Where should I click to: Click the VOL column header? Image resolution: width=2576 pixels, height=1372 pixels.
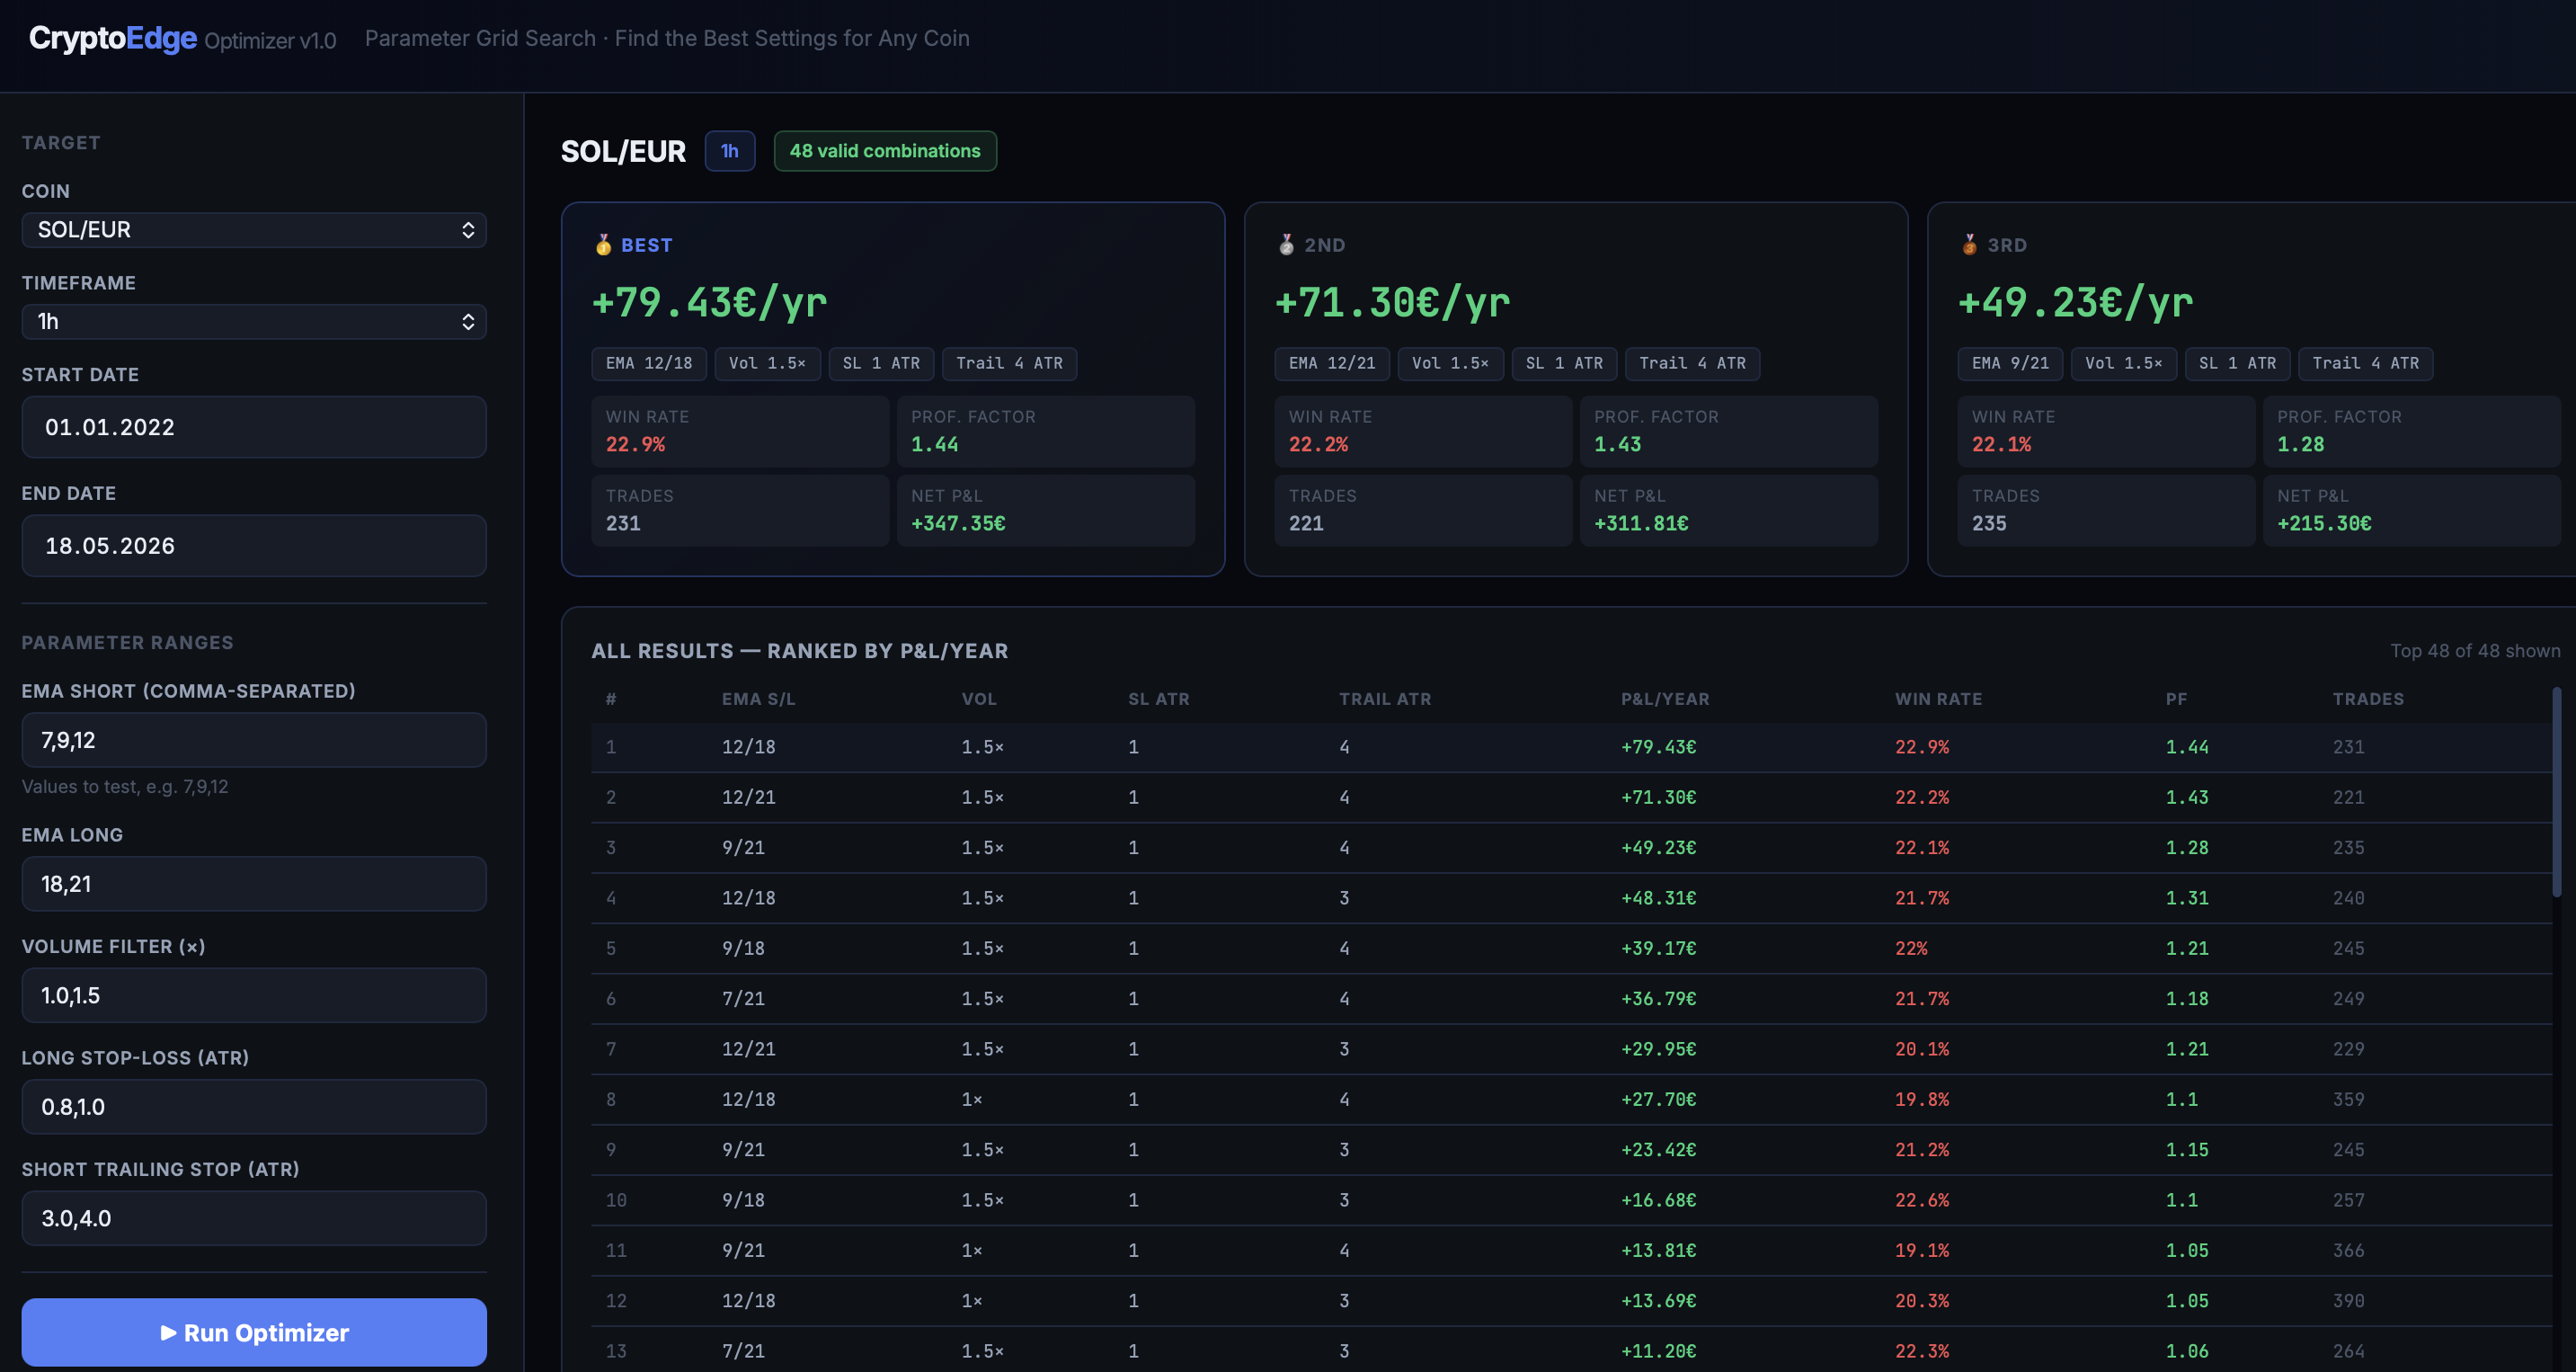(x=979, y=699)
